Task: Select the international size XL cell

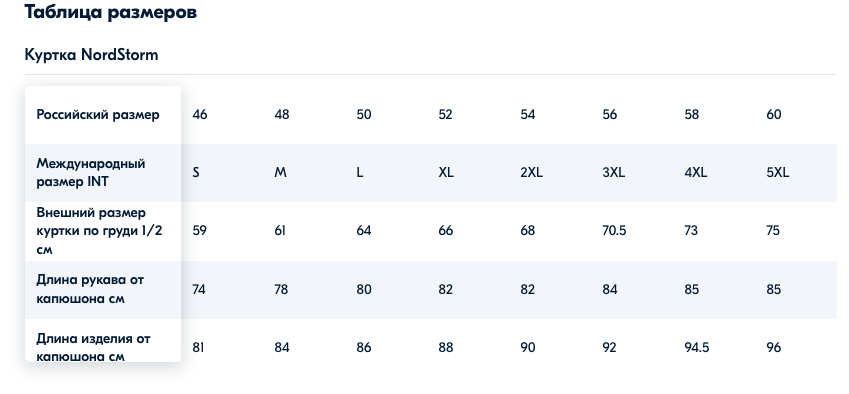Action: tap(446, 173)
